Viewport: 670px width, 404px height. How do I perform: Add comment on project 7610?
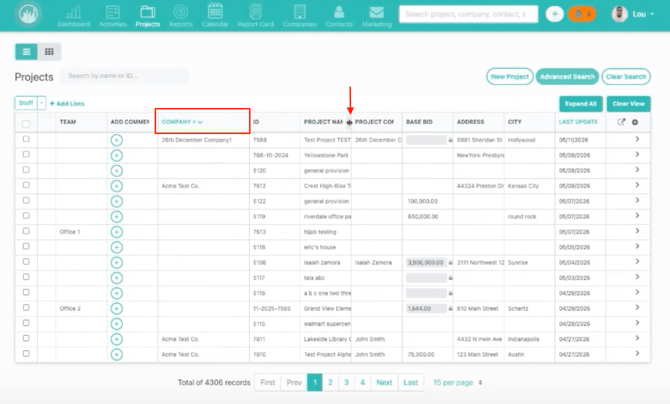117,354
